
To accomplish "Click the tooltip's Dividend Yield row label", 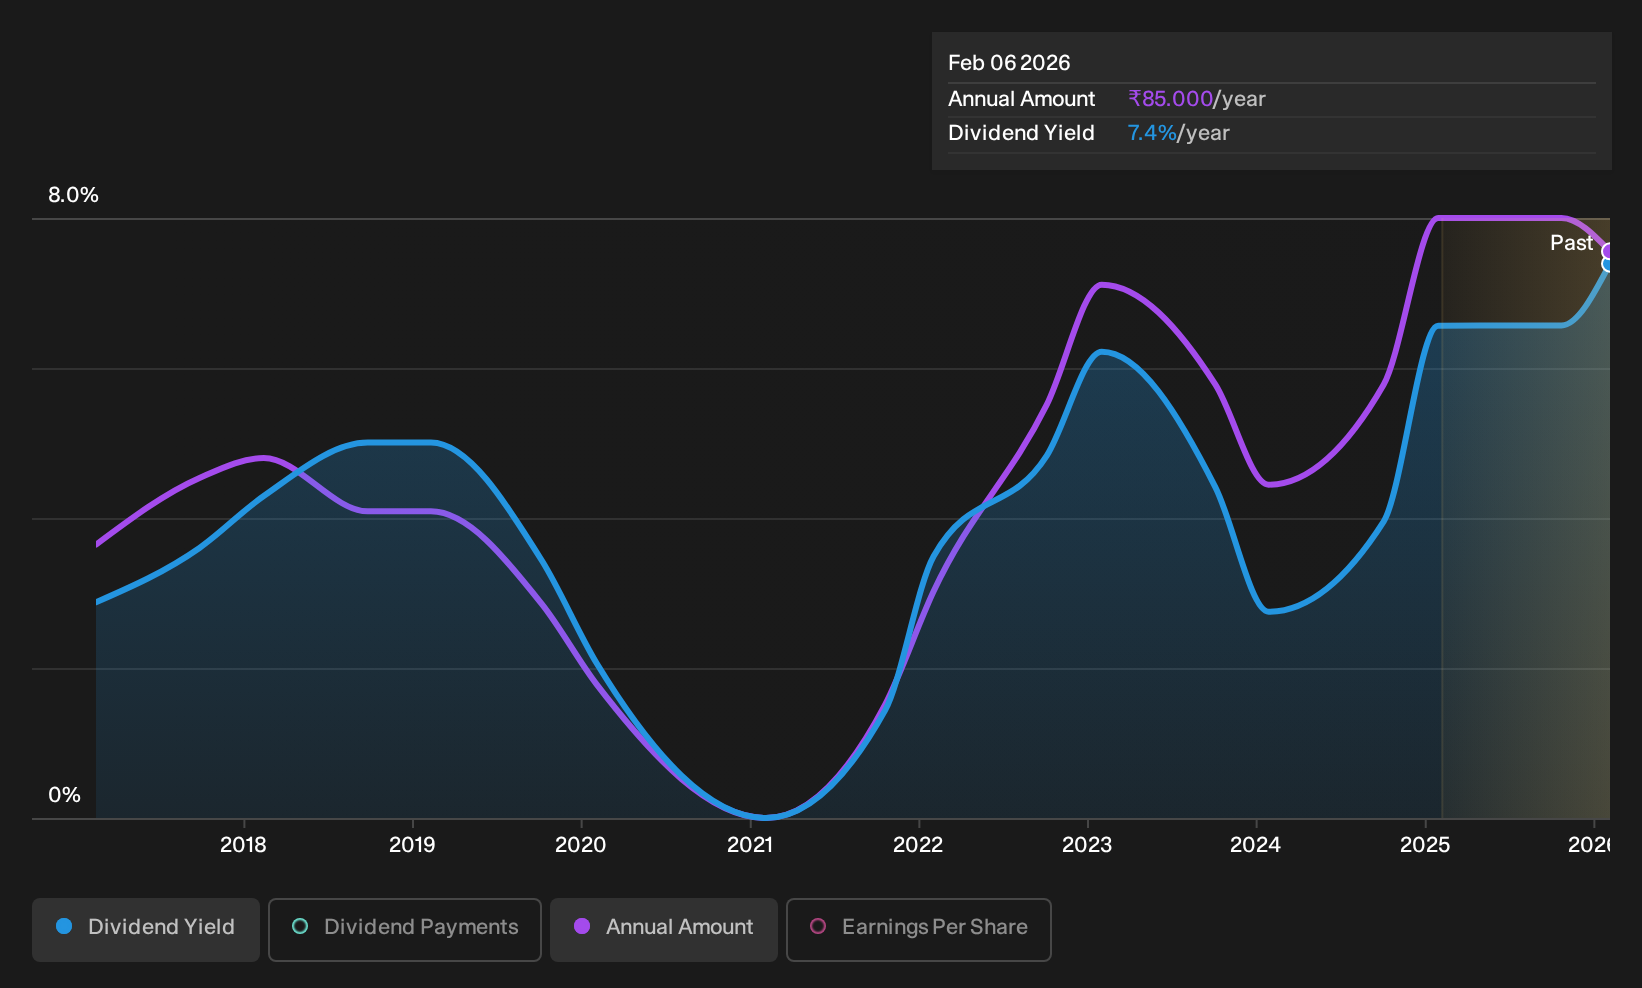I will click(x=1021, y=133).
